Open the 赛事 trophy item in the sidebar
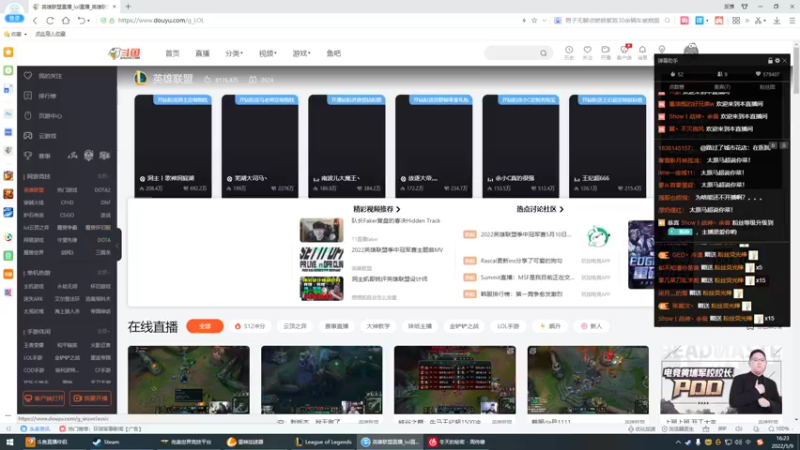 38,156
